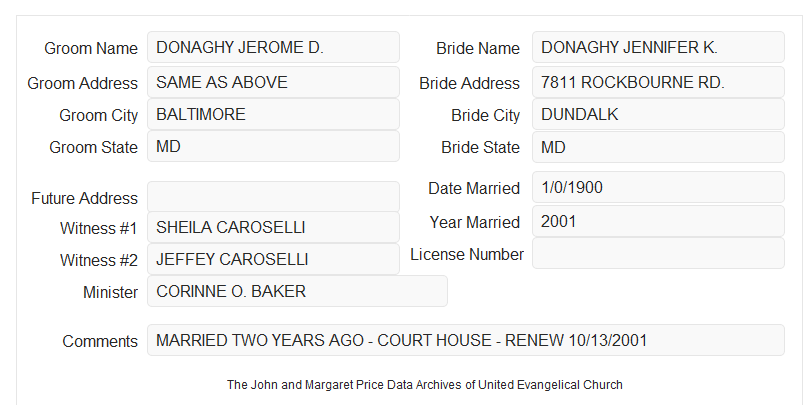Focus the Year Married field showing 2001
The width and height of the screenshot is (805, 405).
[x=658, y=221]
